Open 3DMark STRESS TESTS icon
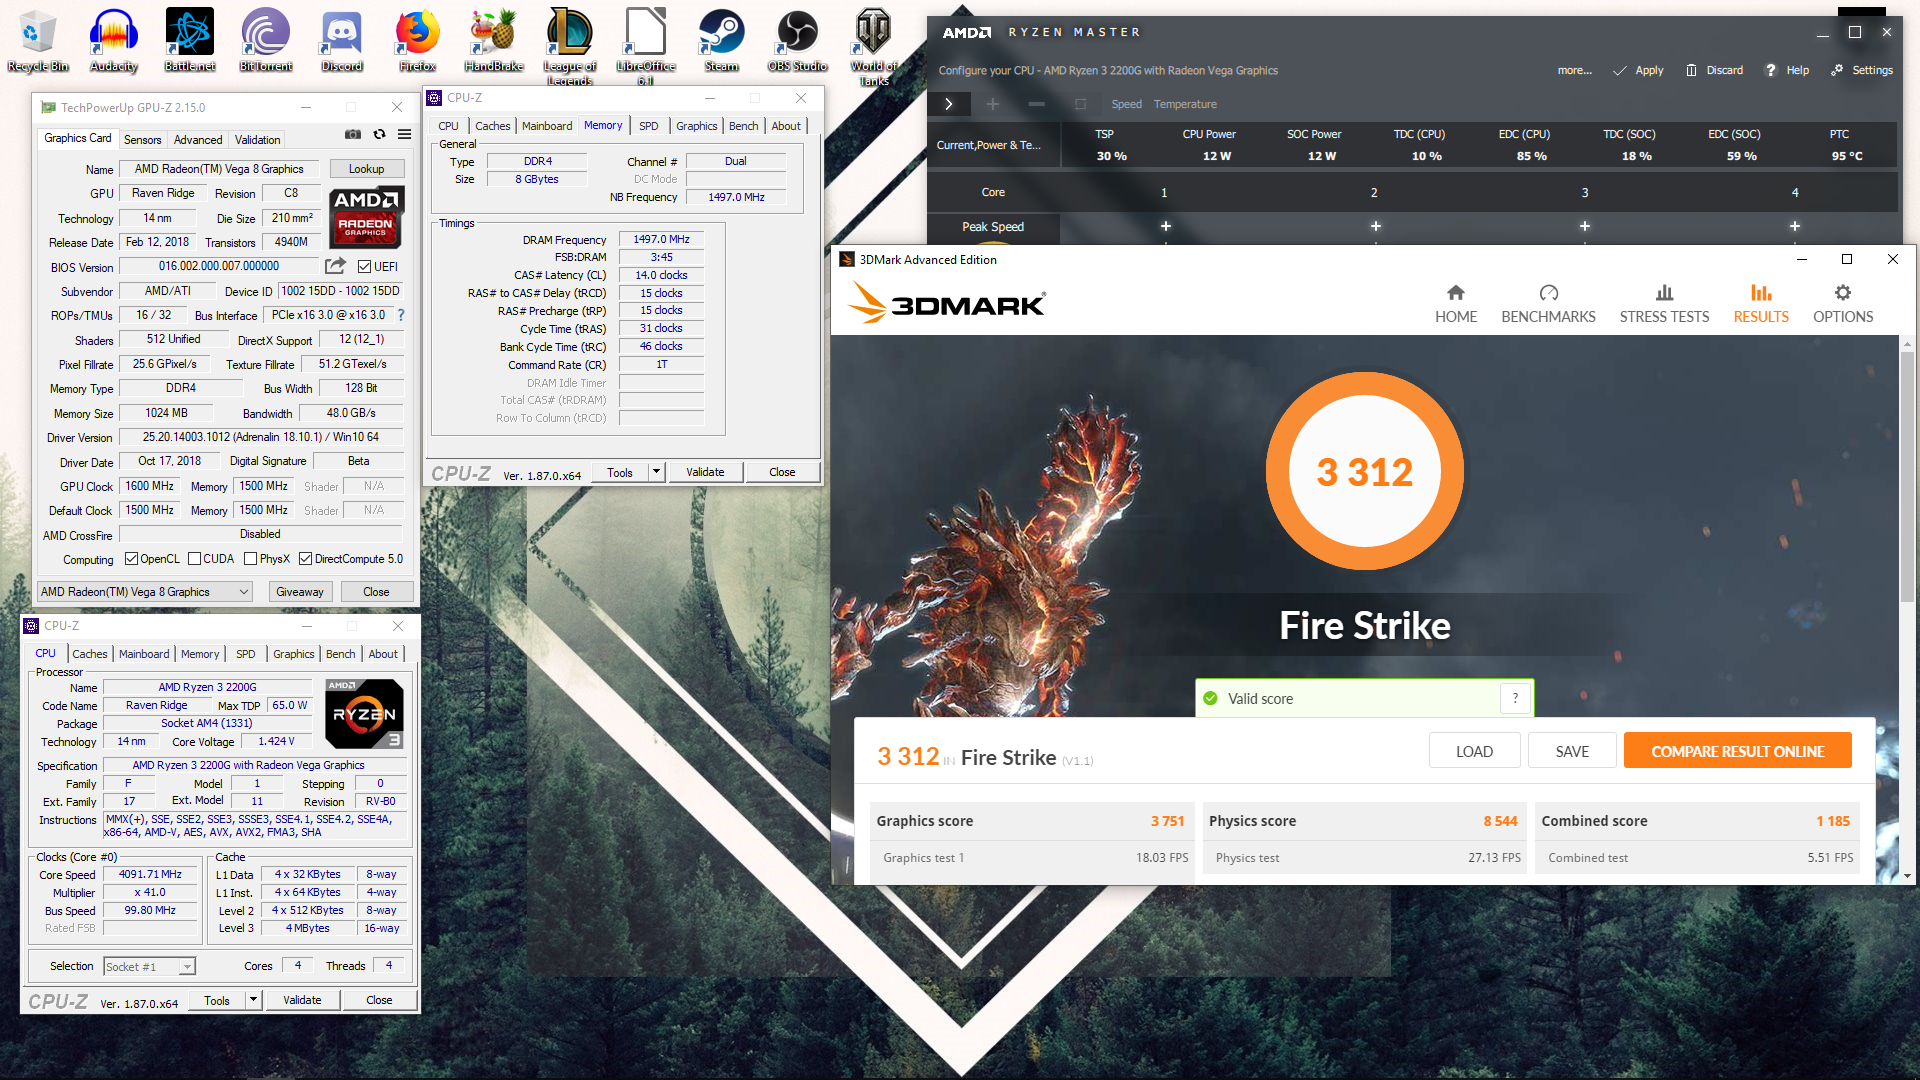Viewport: 1920px width, 1080px height. 1664,293
